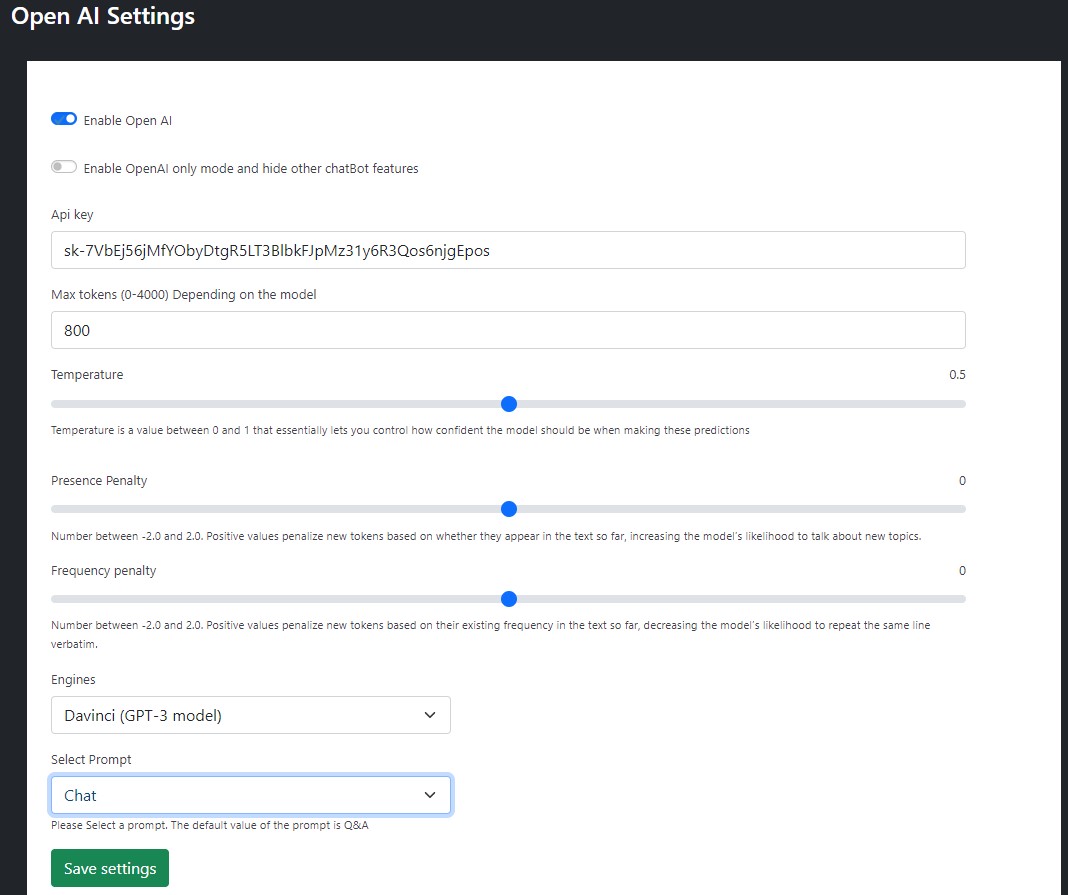Viewport: 1068px width, 895px height.
Task: Click the Frequency penalty slider handle
Action: (509, 599)
